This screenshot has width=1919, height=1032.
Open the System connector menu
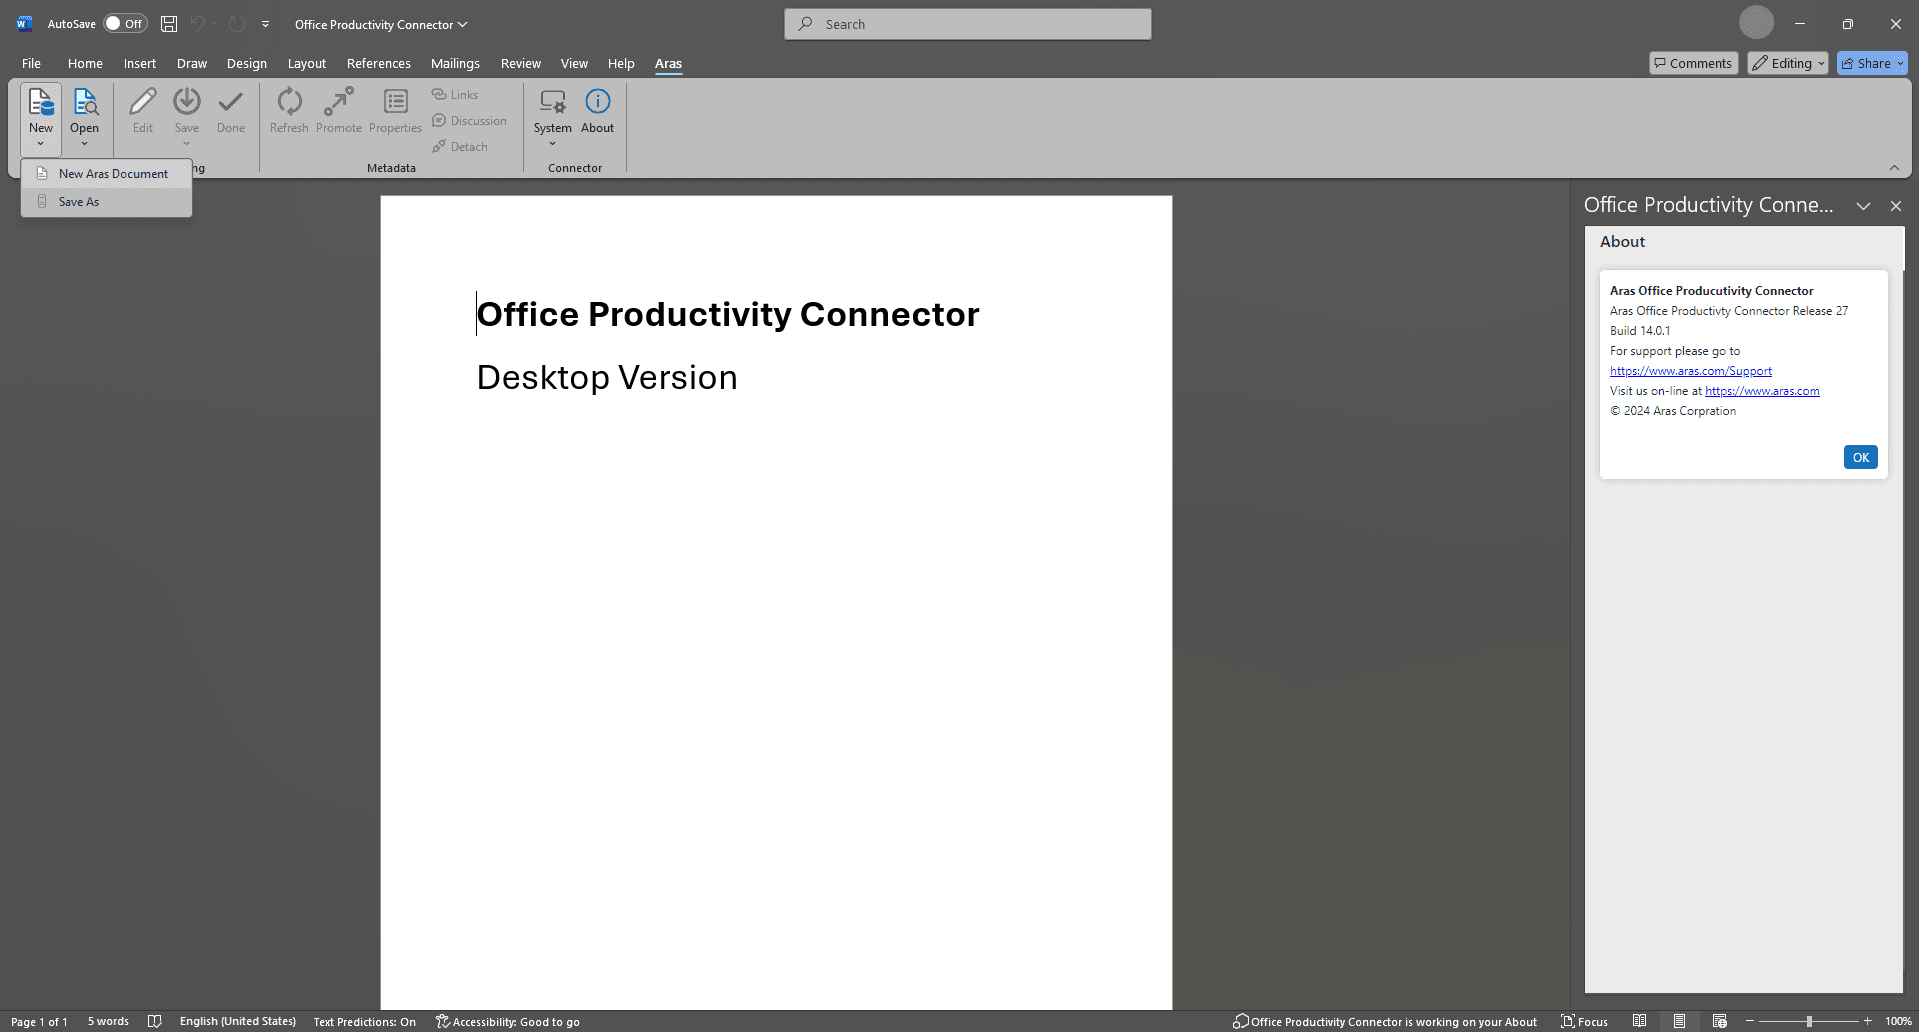pyautogui.click(x=553, y=117)
